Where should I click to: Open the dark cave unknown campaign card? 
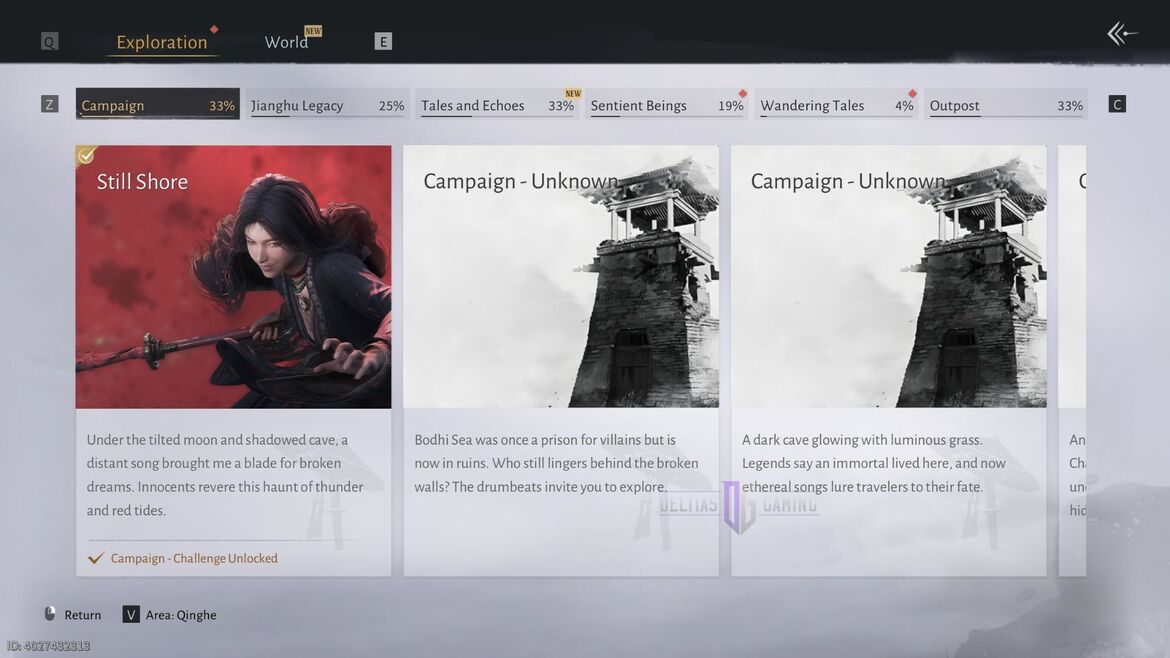[x=888, y=360]
